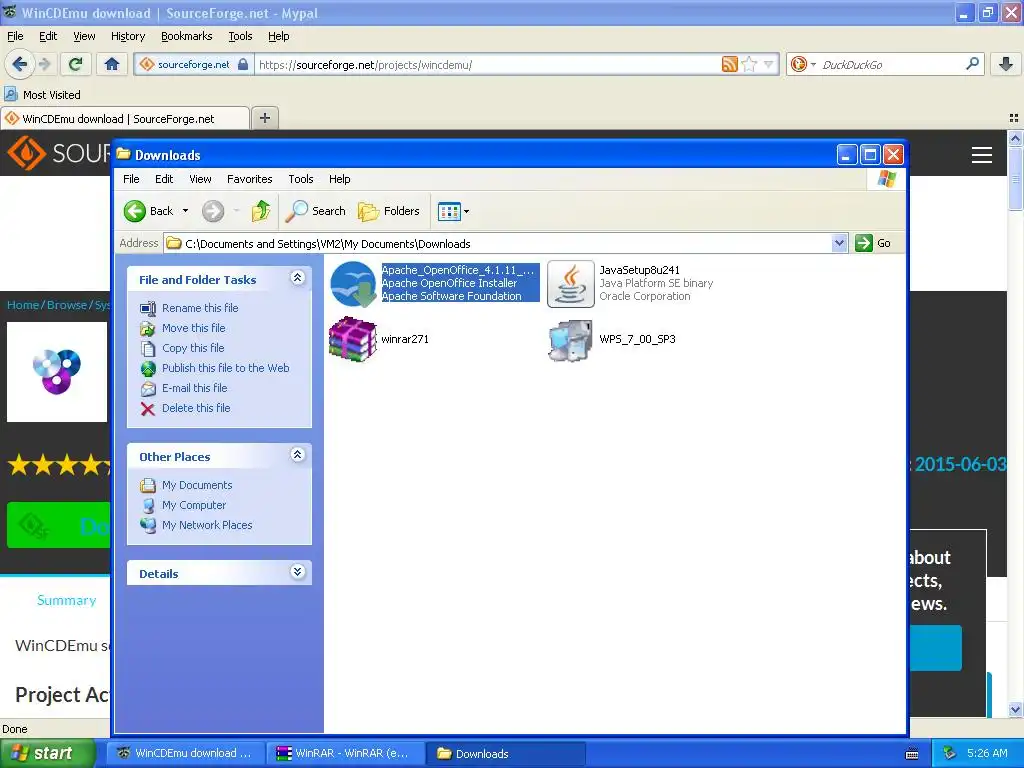1024x768 pixels.
Task: Click Delete this file
Action: pos(196,408)
